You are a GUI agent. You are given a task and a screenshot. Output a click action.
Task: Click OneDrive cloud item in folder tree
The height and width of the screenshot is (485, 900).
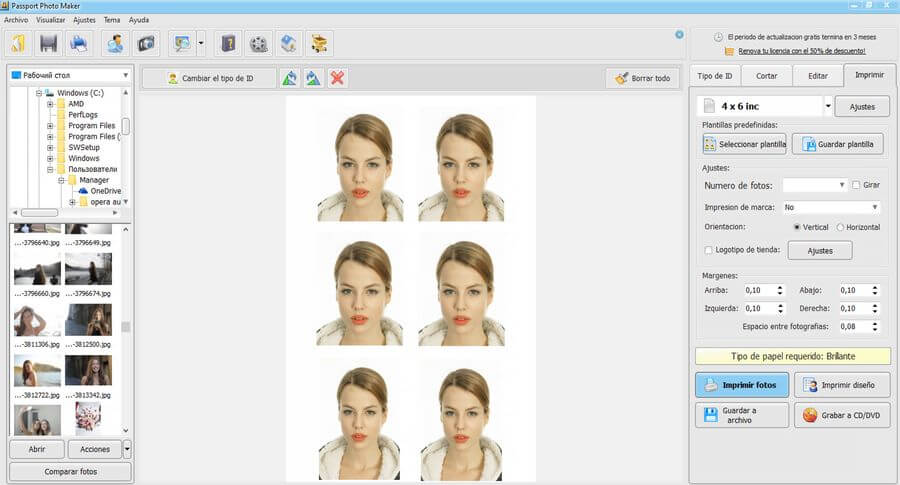point(100,191)
